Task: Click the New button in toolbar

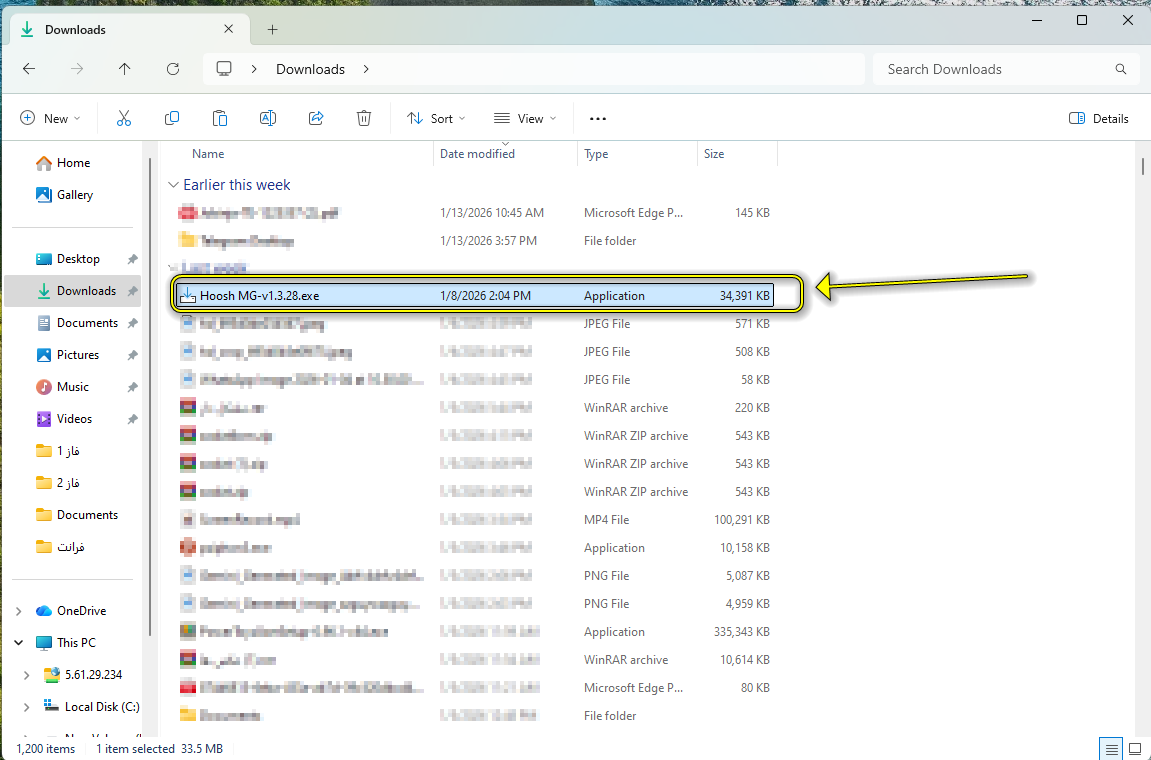Action: [50, 118]
